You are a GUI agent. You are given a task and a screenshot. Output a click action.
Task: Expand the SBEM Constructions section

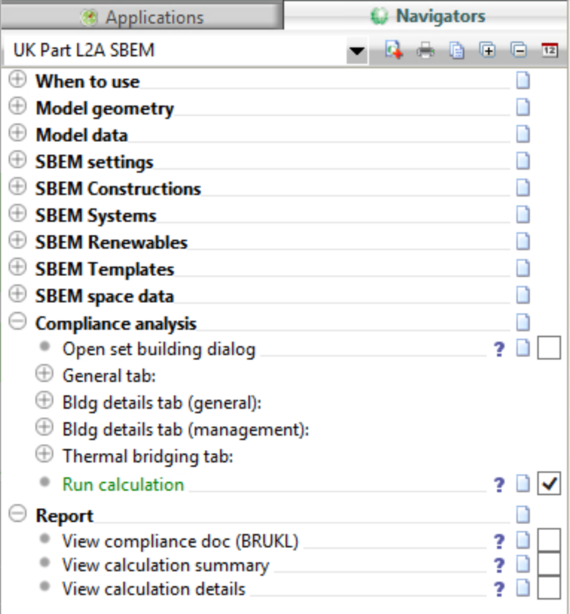click(x=18, y=186)
